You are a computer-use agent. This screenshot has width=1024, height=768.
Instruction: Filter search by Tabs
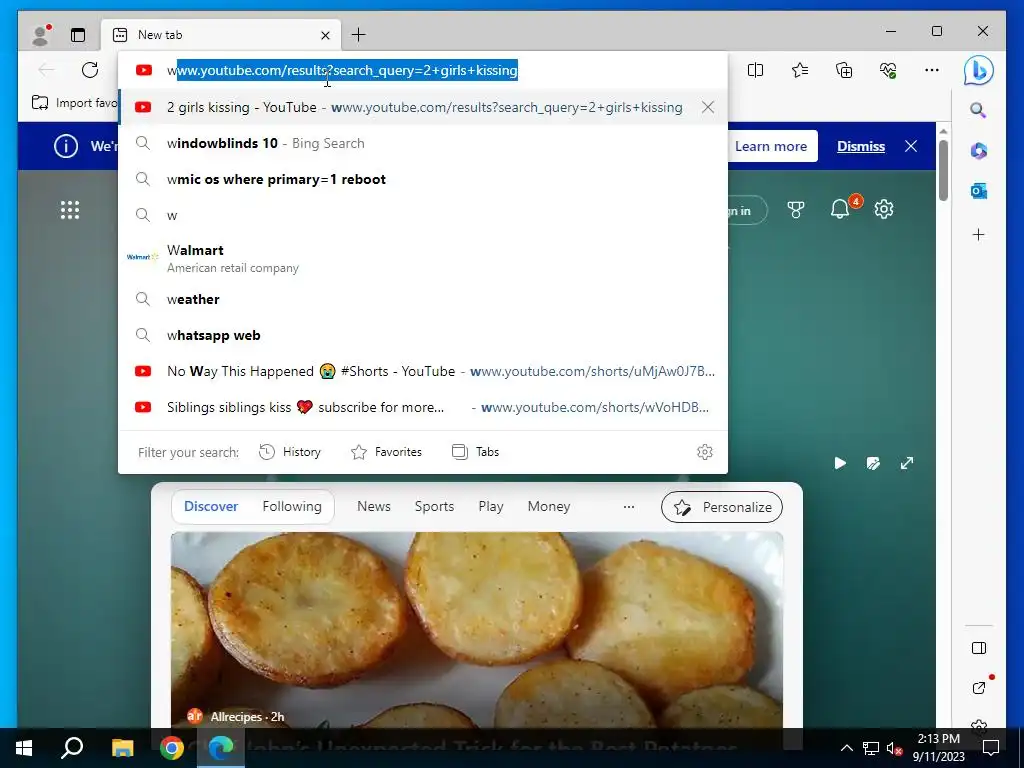475,452
